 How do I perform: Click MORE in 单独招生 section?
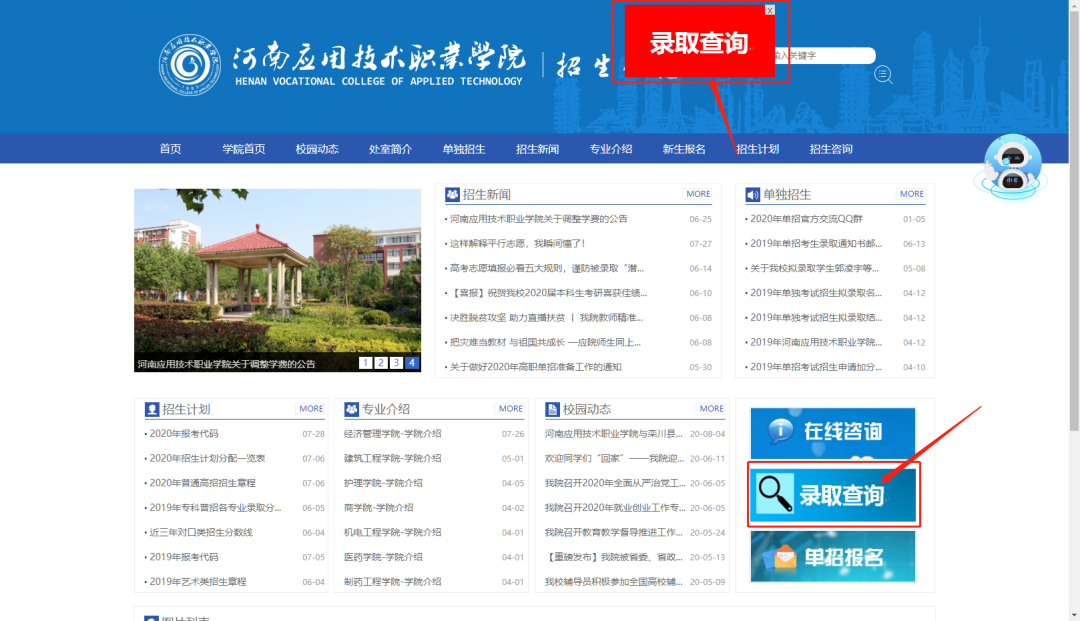(x=912, y=194)
